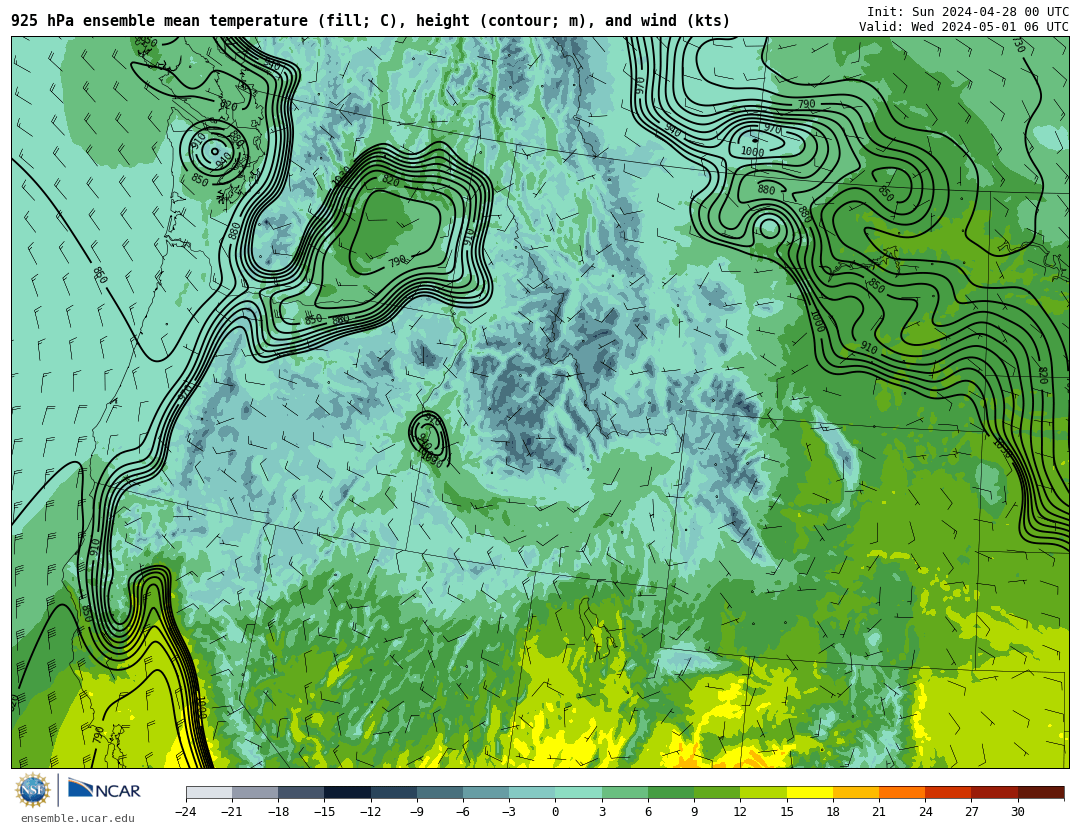
Task: Pick the light gray -24 to -21 colorbar swatch
Action: 209,792
